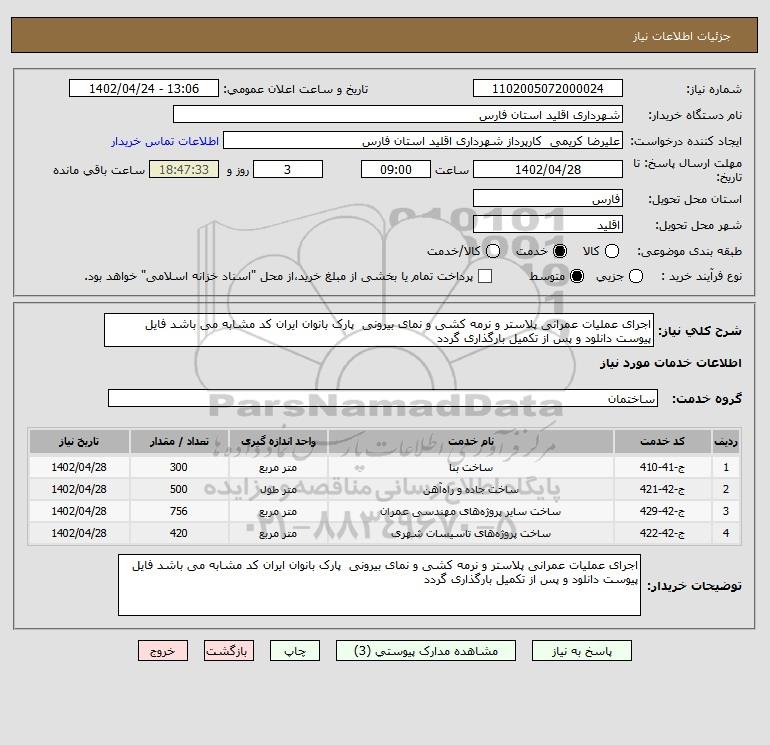Image resolution: width=770 pixels, height=745 pixels.
Task: Click the service group field 'ساختمان'
Action: point(383,398)
